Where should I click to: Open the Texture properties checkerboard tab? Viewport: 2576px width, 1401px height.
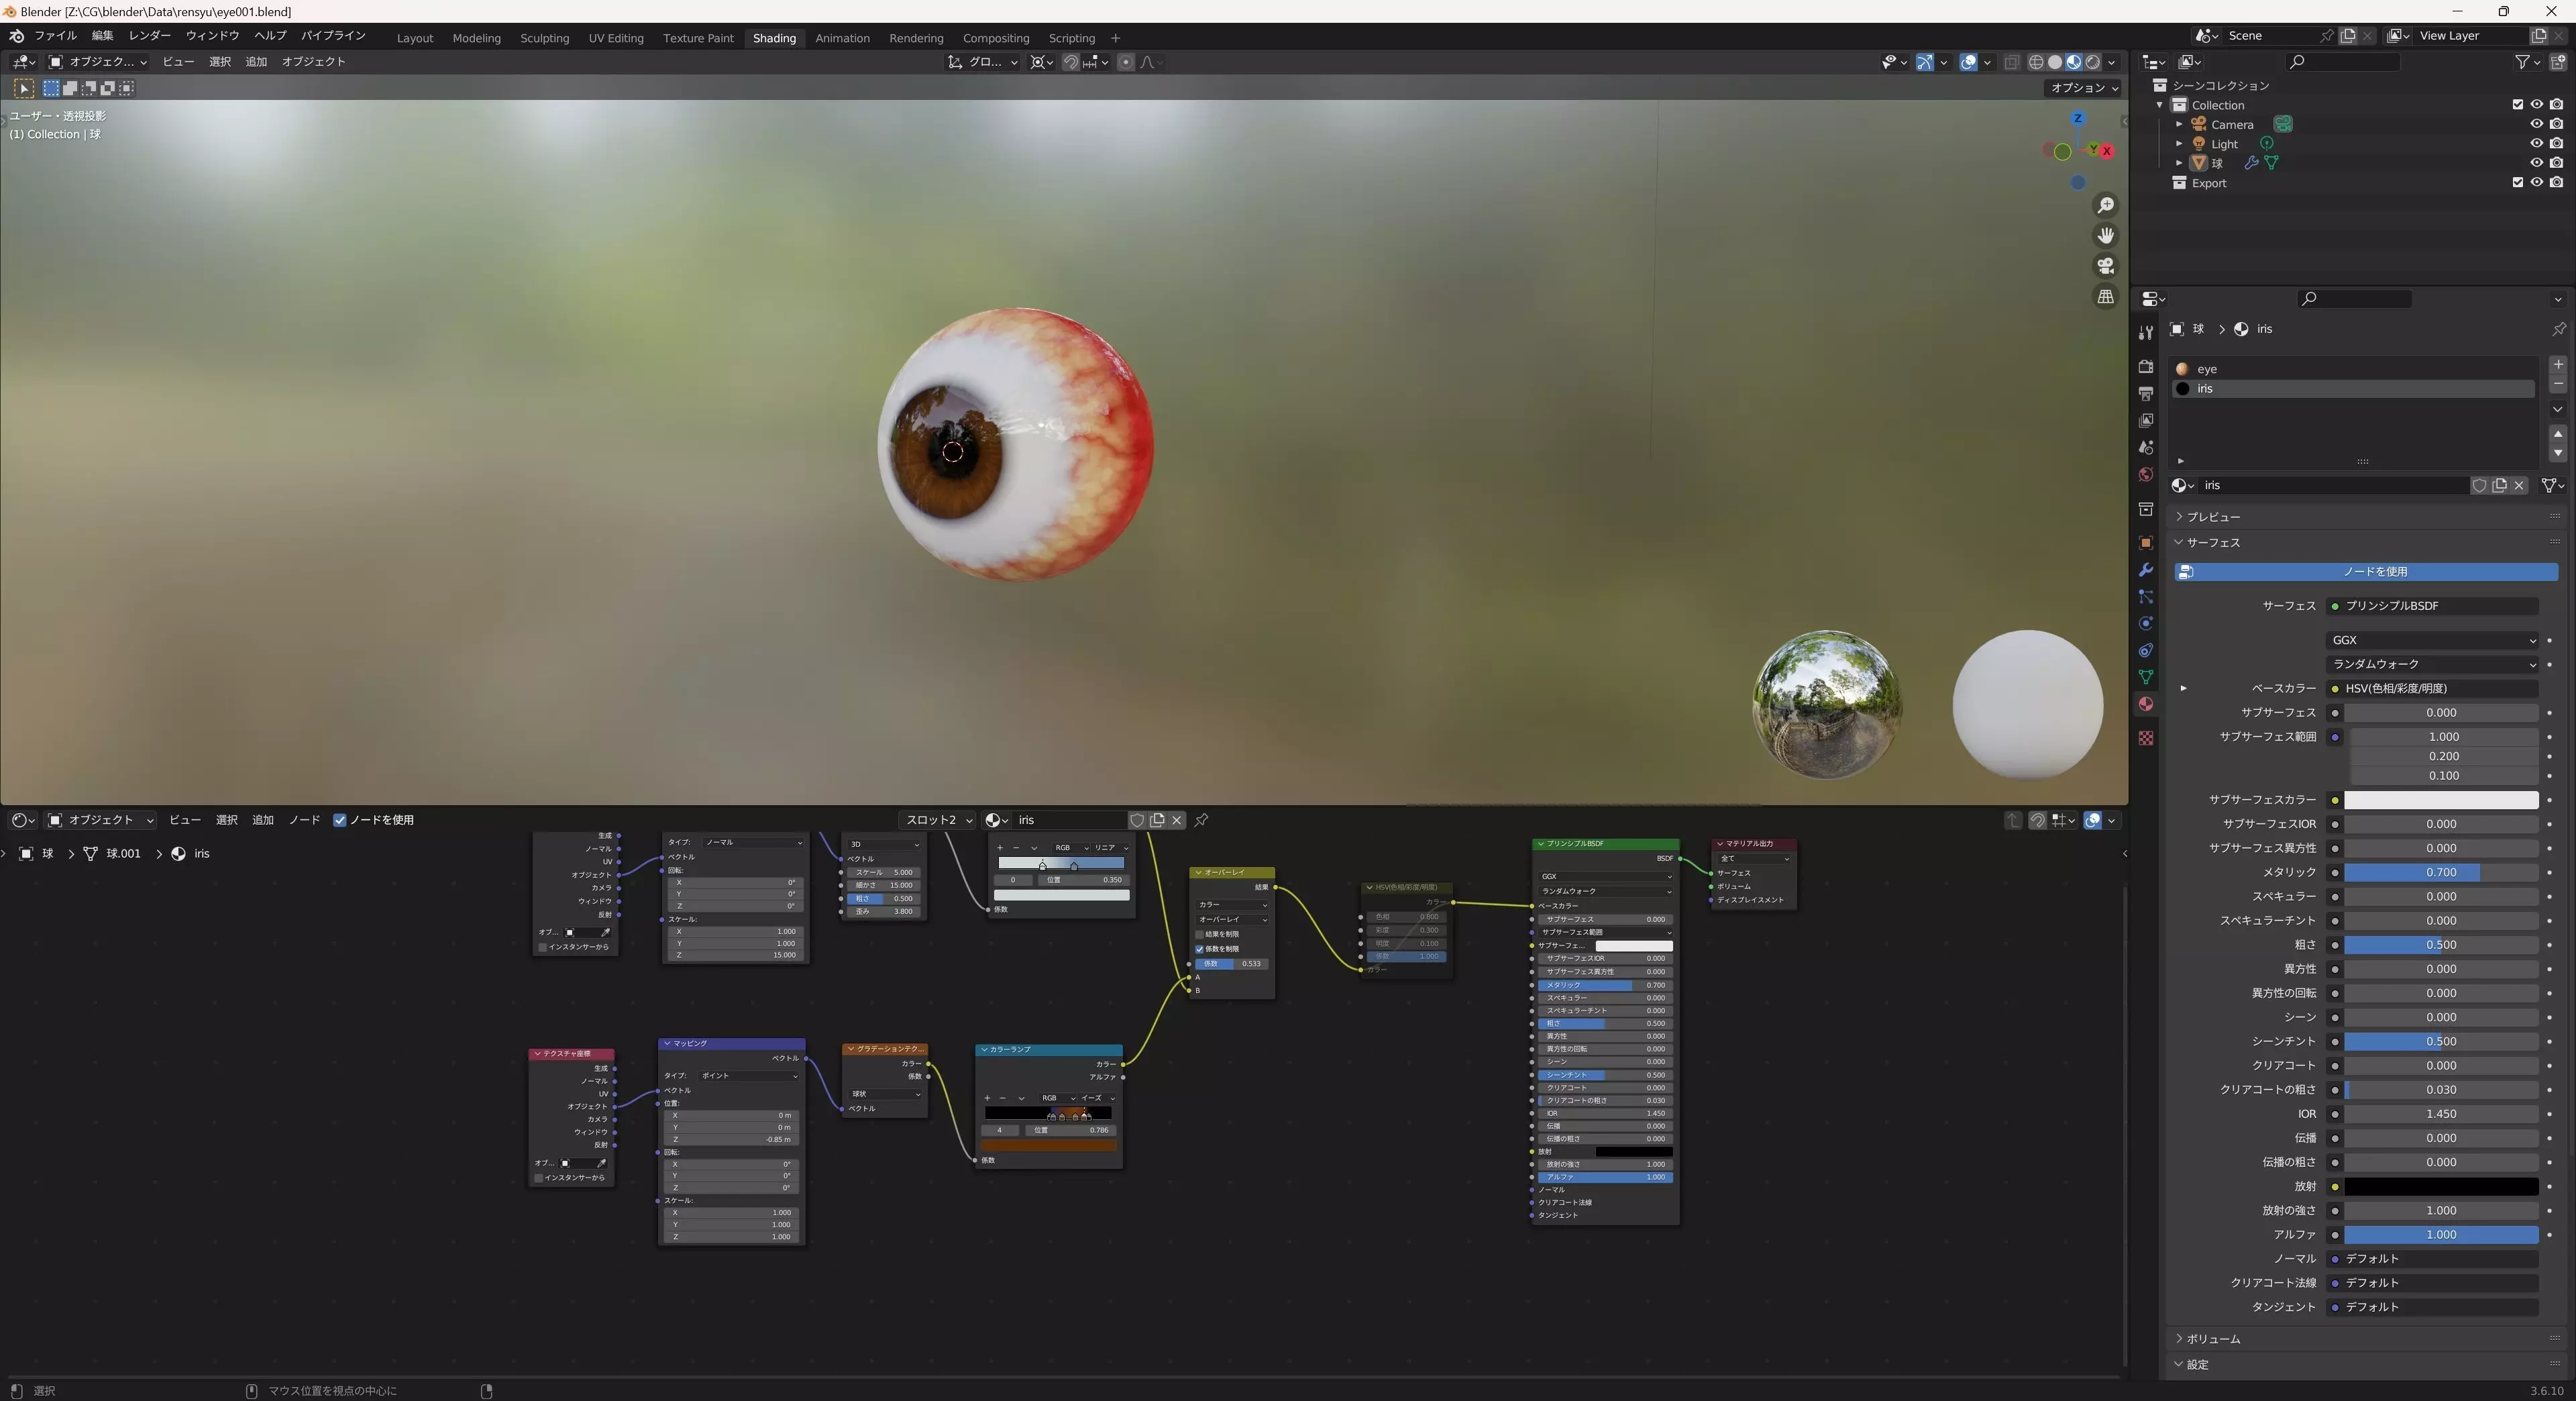[x=2145, y=738]
